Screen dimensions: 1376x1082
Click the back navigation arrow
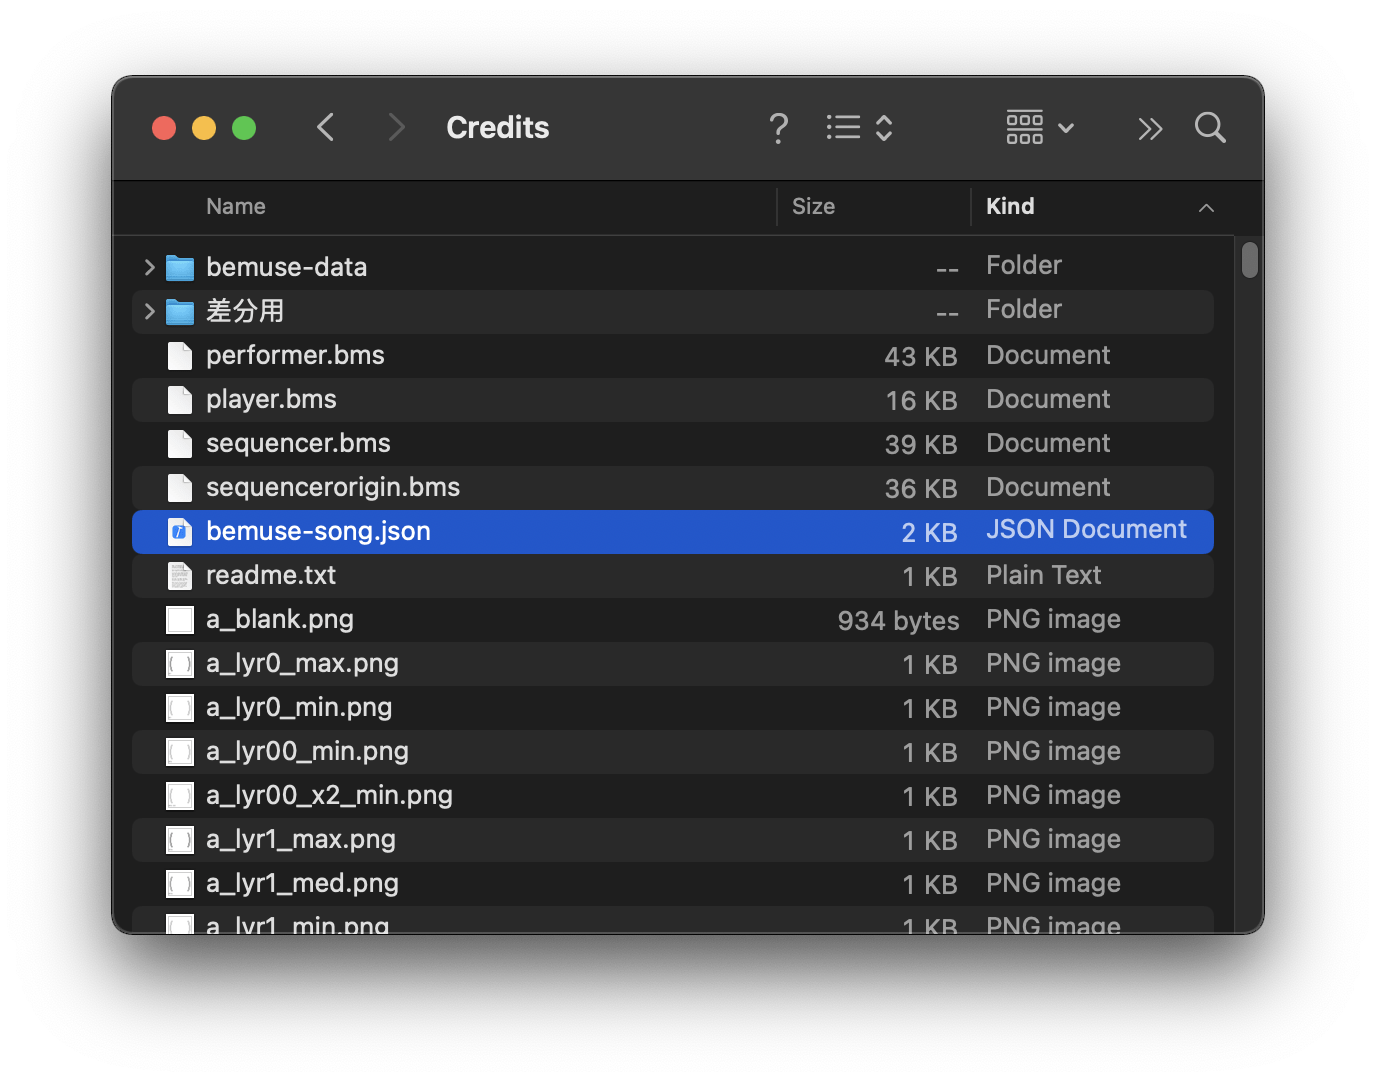325,127
